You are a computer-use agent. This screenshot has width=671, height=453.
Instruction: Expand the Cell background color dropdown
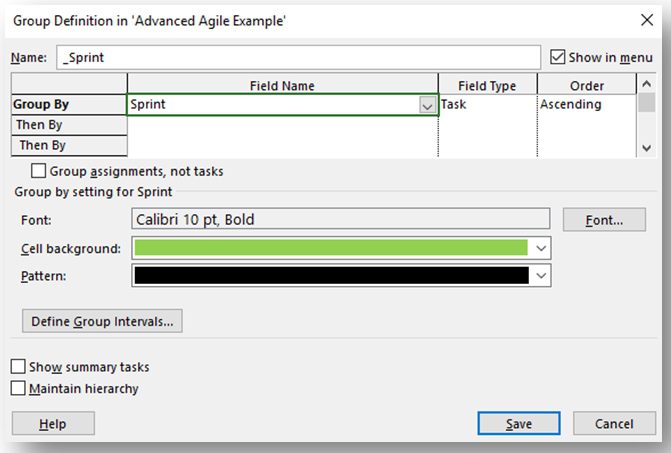point(540,249)
